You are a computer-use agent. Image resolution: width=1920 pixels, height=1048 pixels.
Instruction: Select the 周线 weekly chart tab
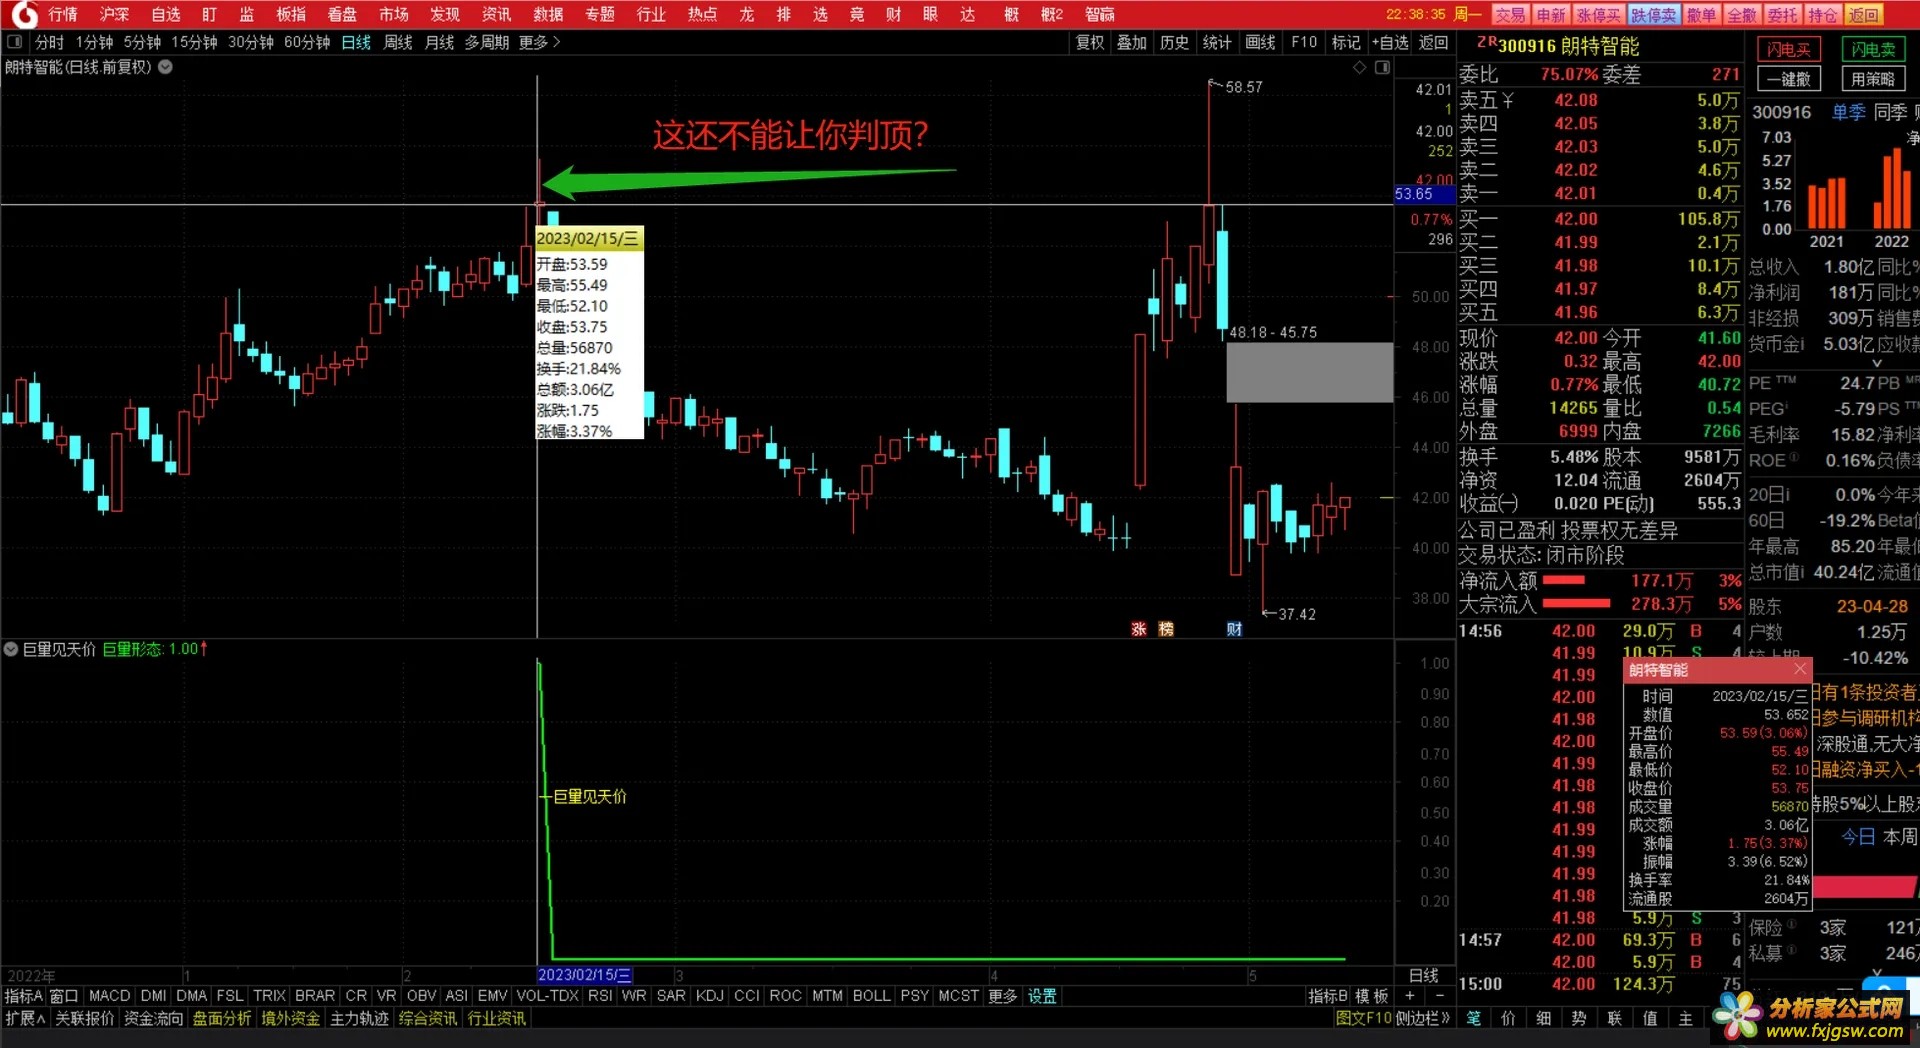tap(398, 42)
